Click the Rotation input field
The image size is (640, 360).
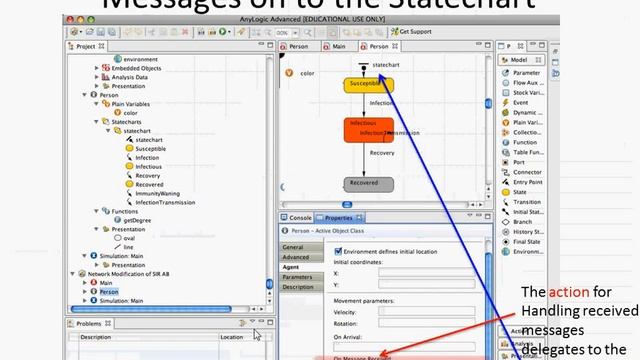coord(427,323)
